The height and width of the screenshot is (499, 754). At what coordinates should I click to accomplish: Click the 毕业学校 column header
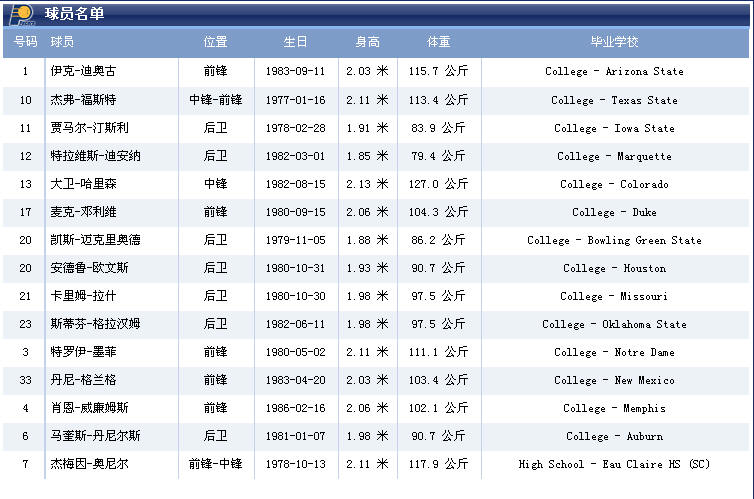coord(615,42)
